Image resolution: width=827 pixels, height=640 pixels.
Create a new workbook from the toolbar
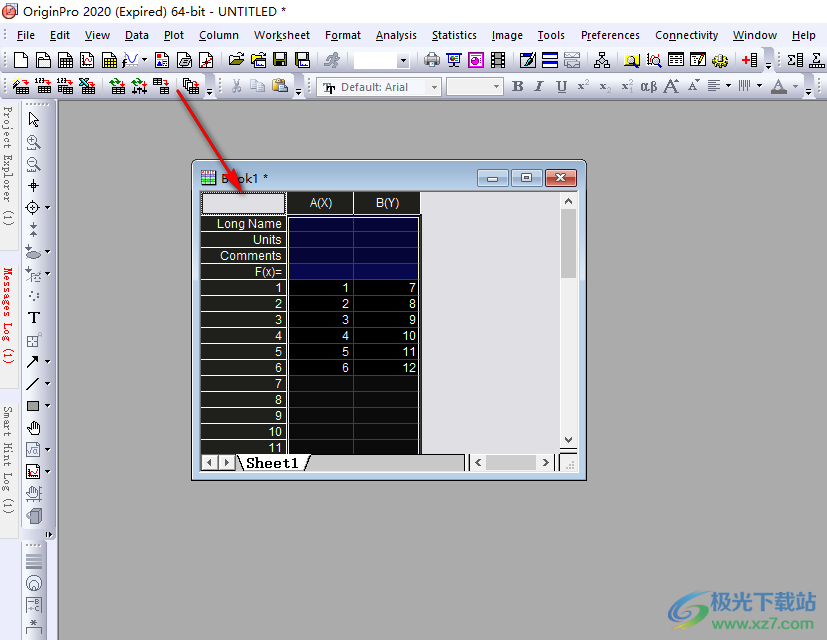click(x=65, y=60)
